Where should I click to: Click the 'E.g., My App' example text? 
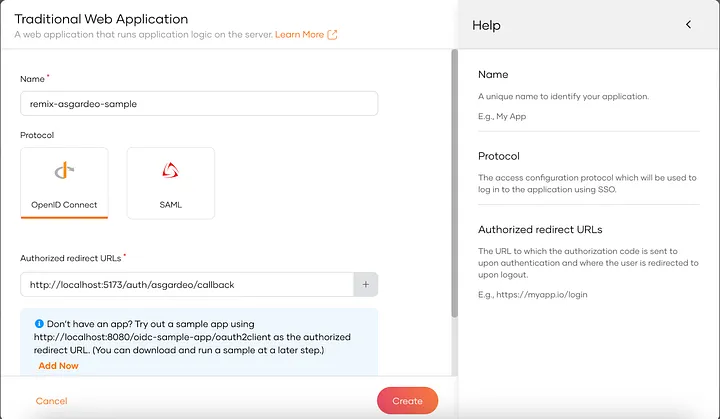(x=502, y=116)
